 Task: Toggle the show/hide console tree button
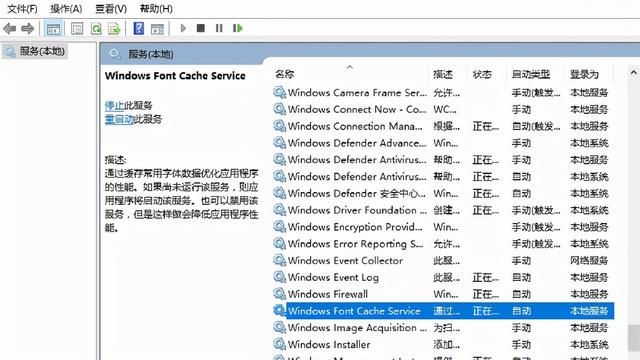point(53,29)
